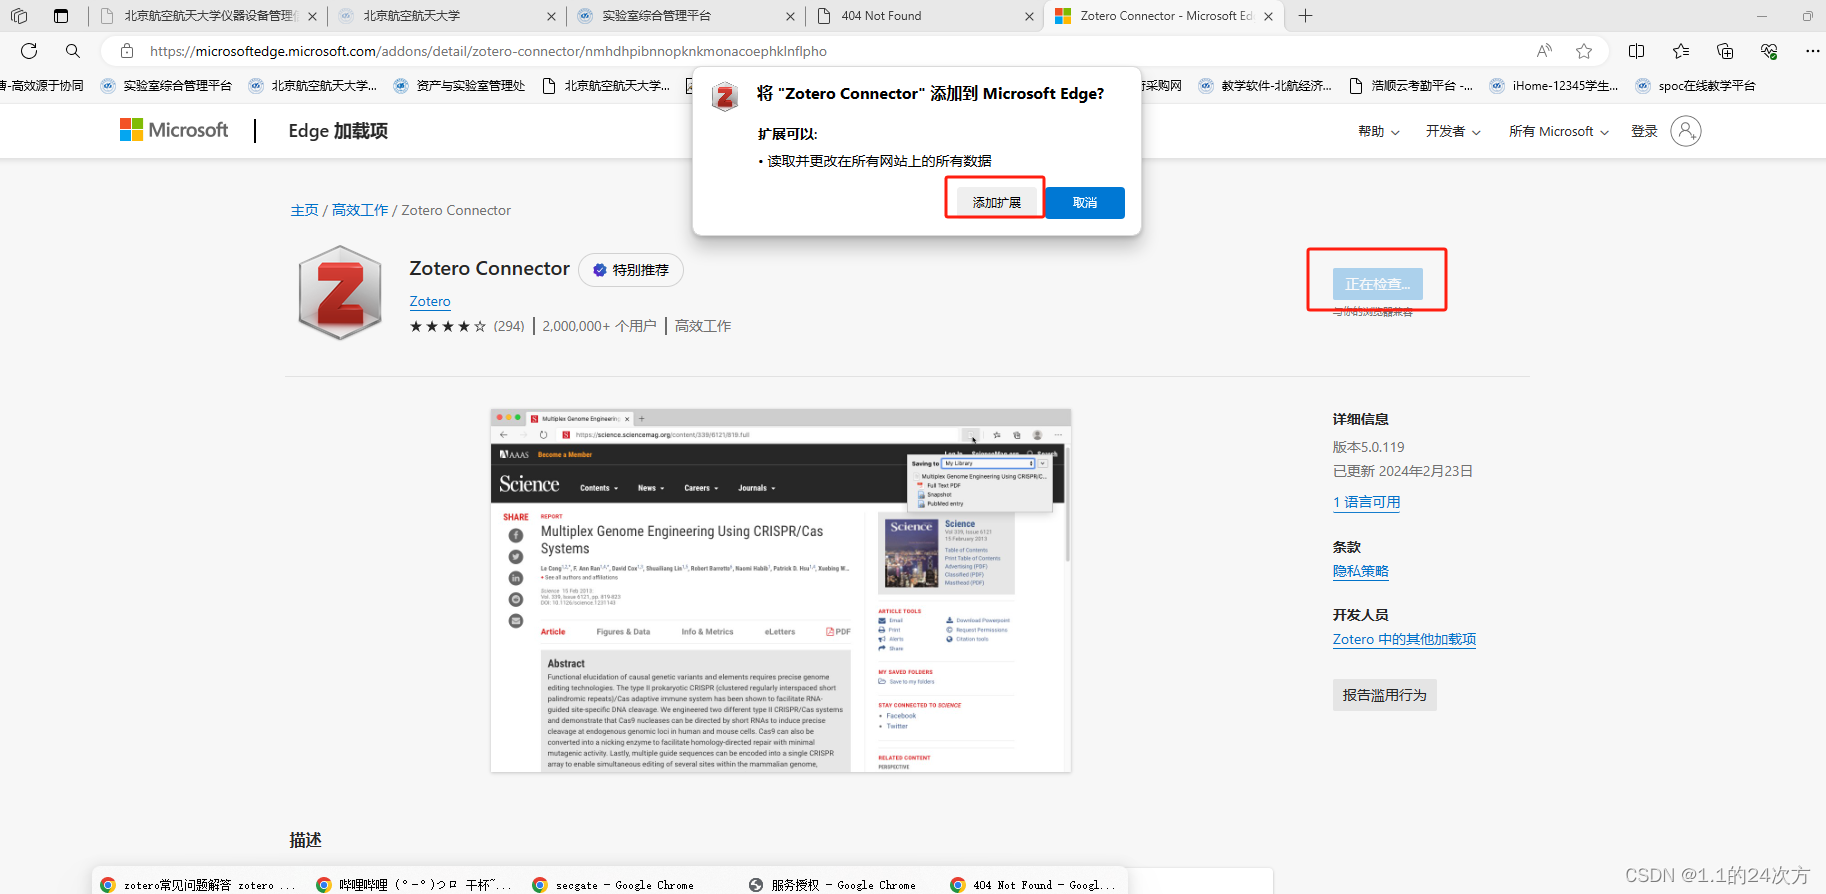Open iHome-12345学生 bookmark

coord(1553,86)
